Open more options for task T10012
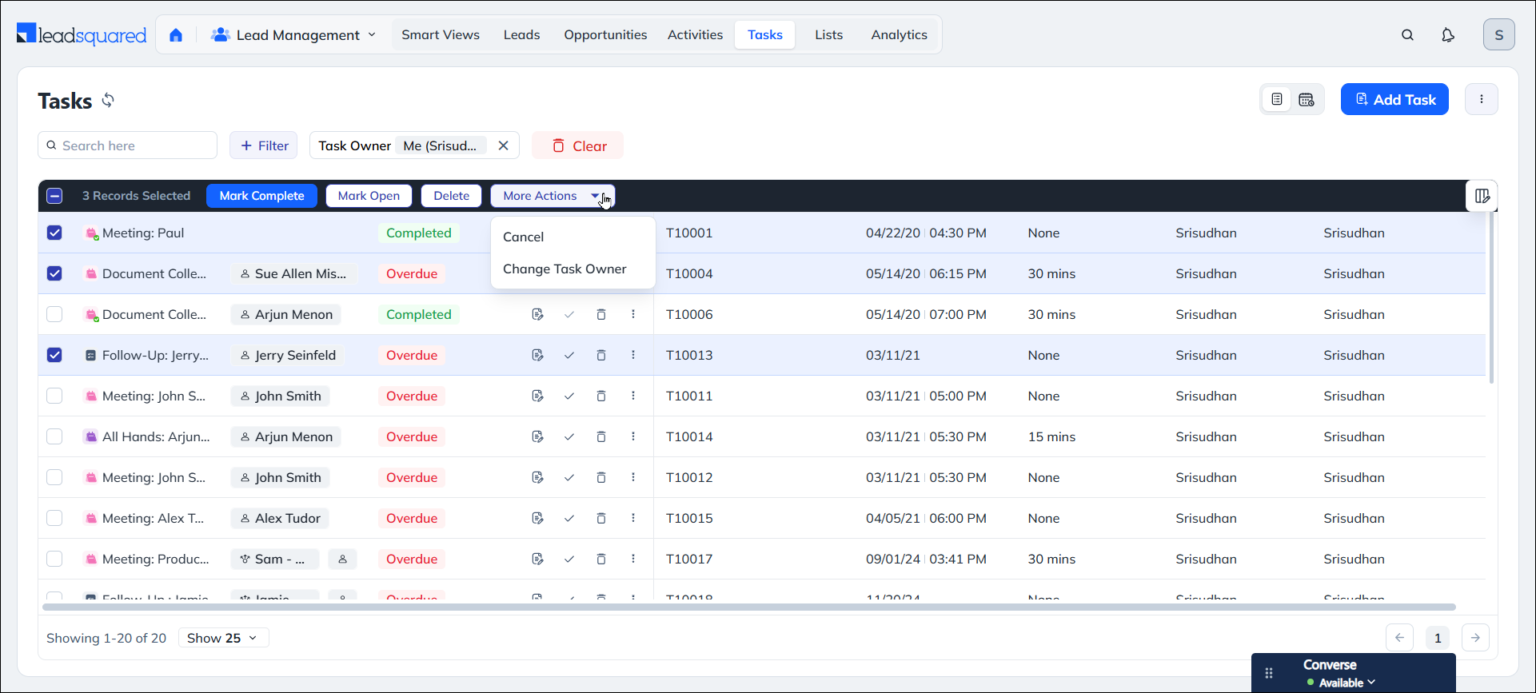The height and width of the screenshot is (693, 1536). [633, 478]
